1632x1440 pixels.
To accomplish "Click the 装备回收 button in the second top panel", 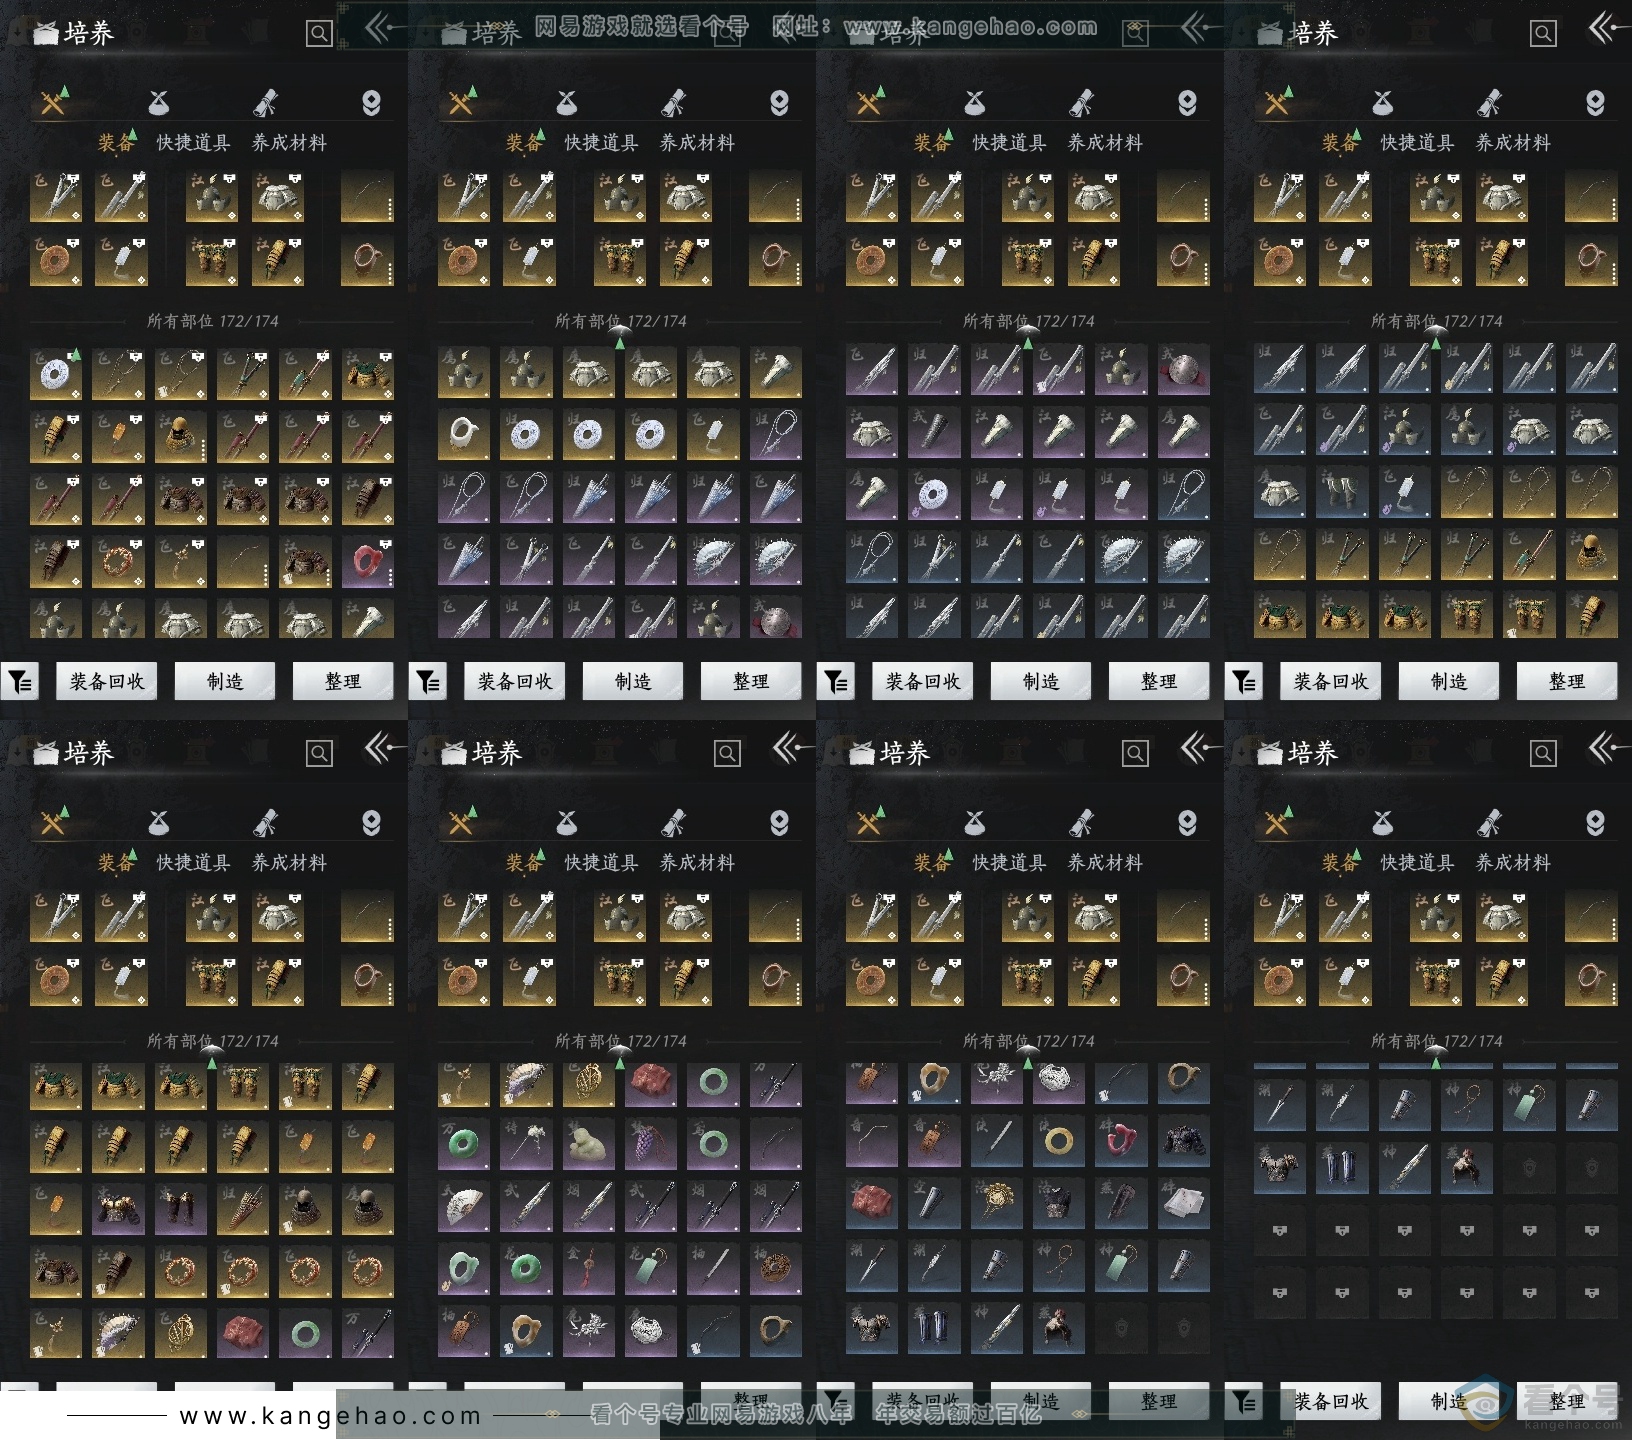I will (515, 682).
